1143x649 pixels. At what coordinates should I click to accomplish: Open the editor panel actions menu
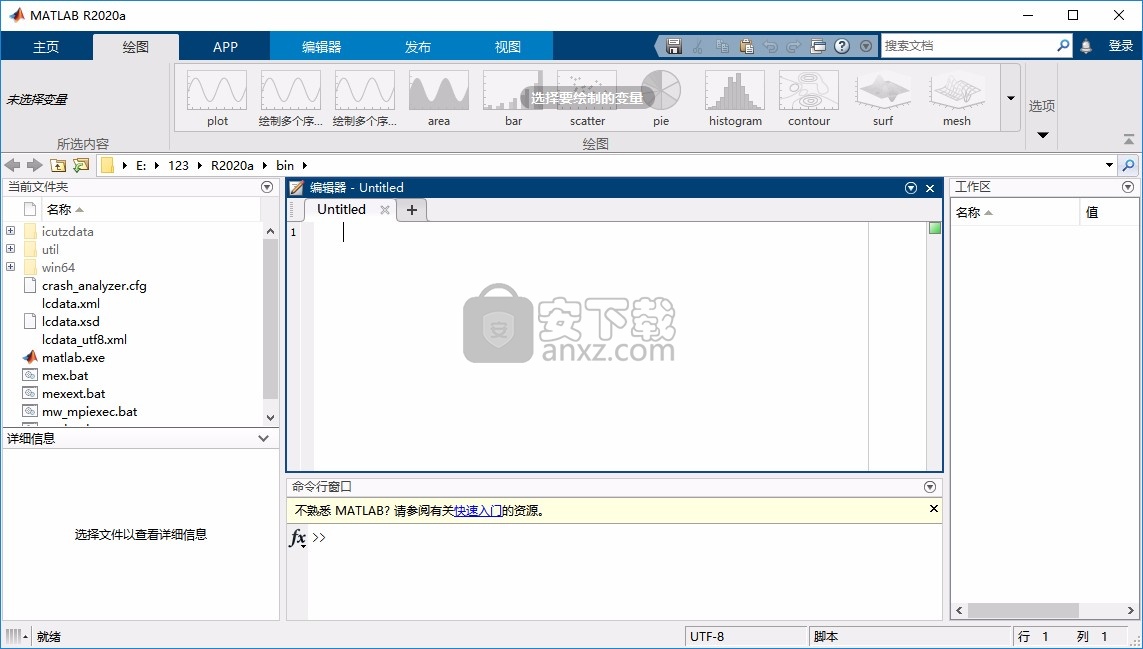pyautogui.click(x=910, y=188)
